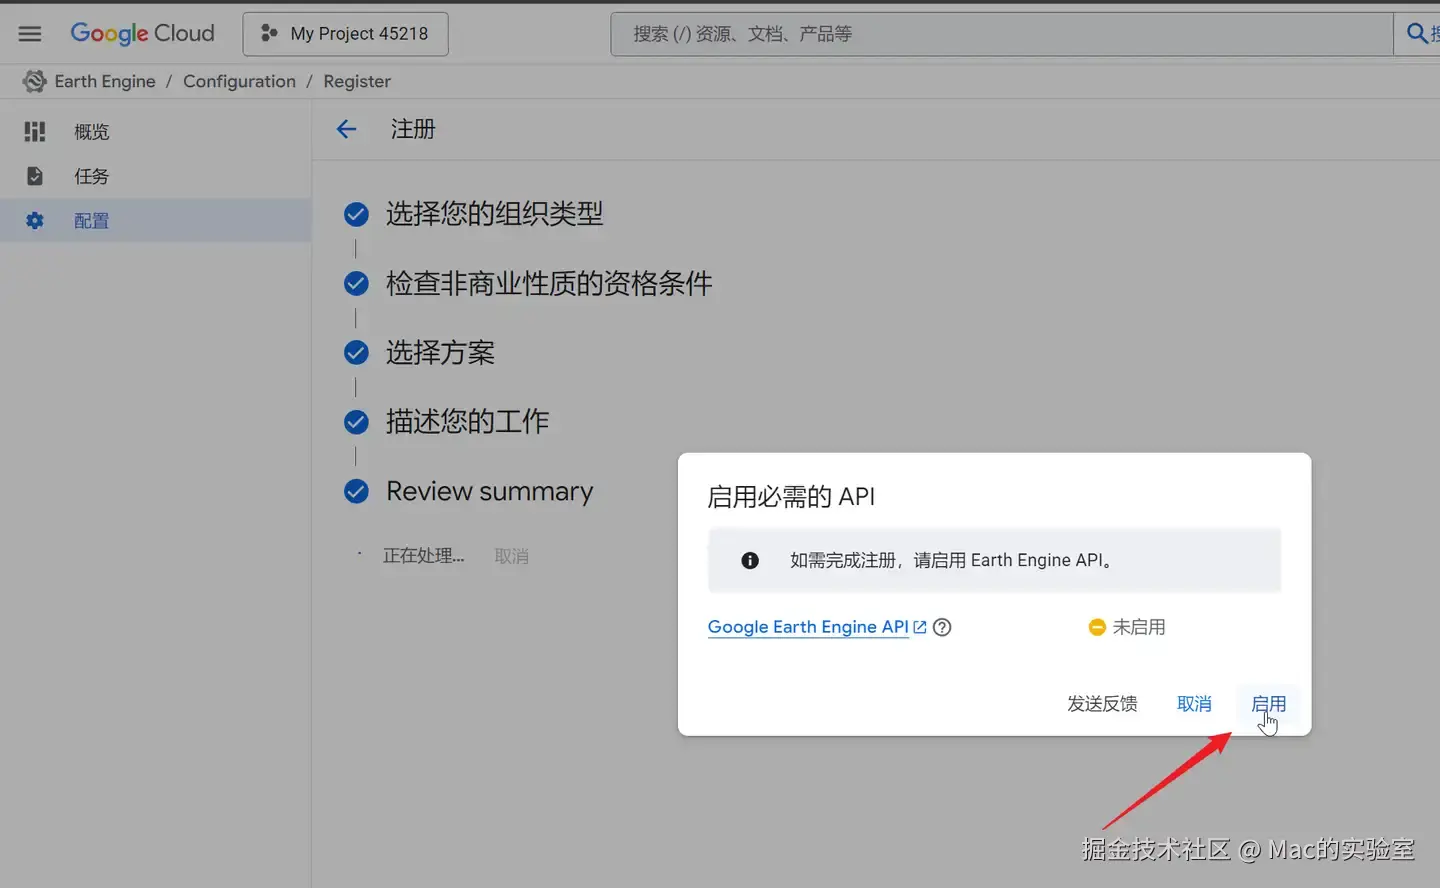
Task: Click the external-link icon after the API link
Action: [920, 627]
